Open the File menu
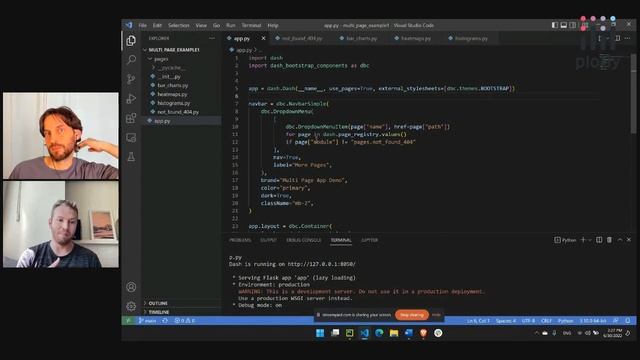The image size is (640, 360). 142,25
